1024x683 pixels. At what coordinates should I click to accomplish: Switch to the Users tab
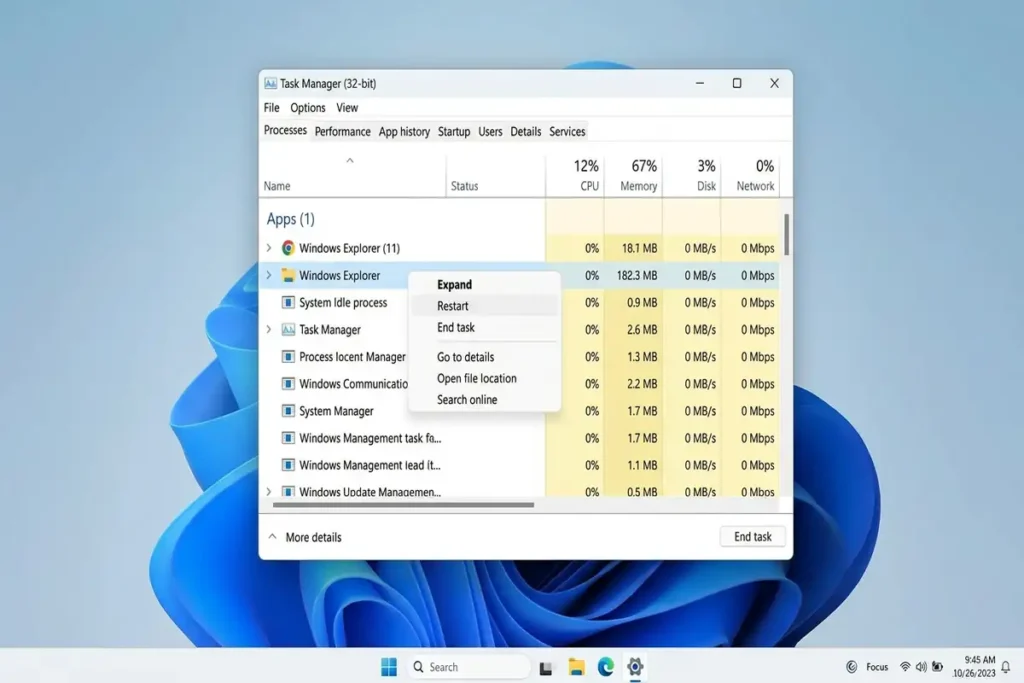490,131
